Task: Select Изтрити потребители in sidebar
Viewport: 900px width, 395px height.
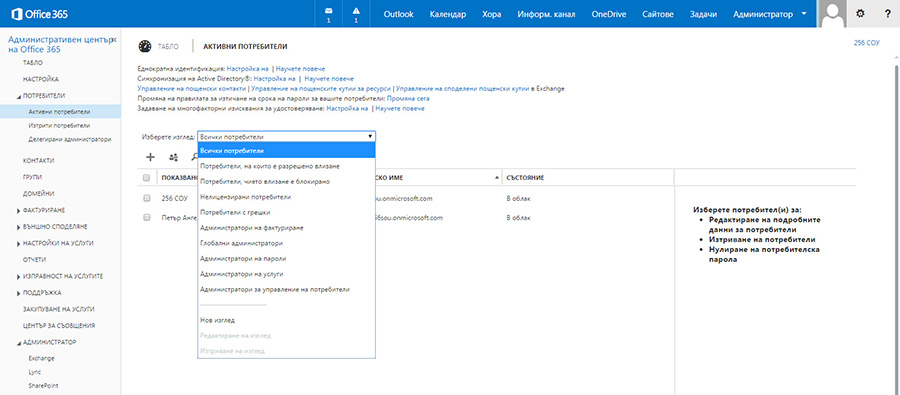Action: 59,125
